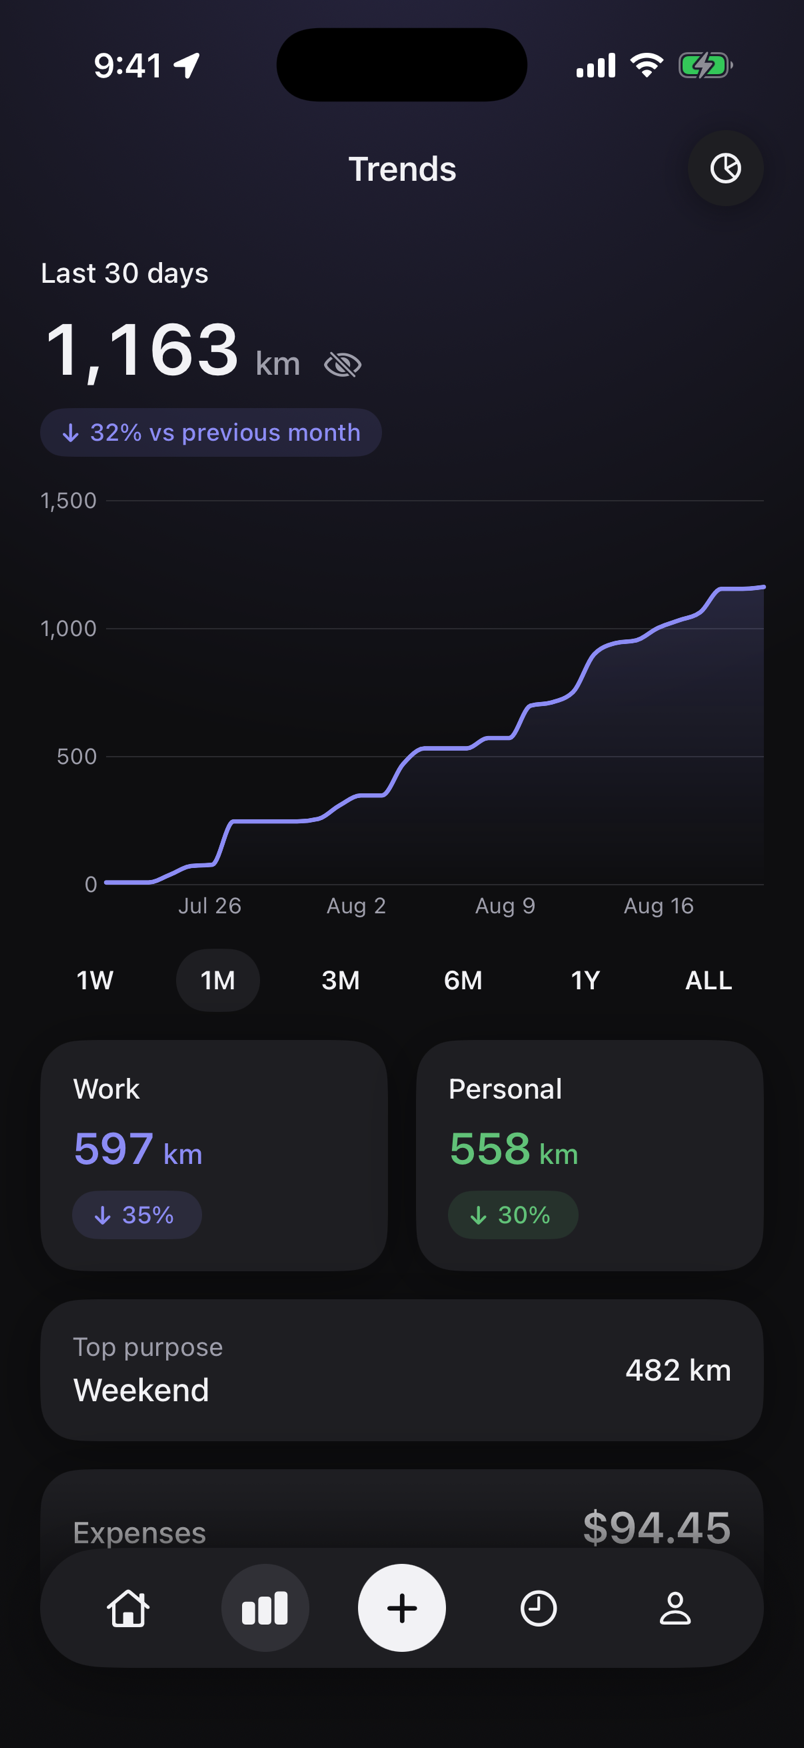804x1748 pixels.
Task: Open the pie chart breakdown icon
Action: coord(725,168)
